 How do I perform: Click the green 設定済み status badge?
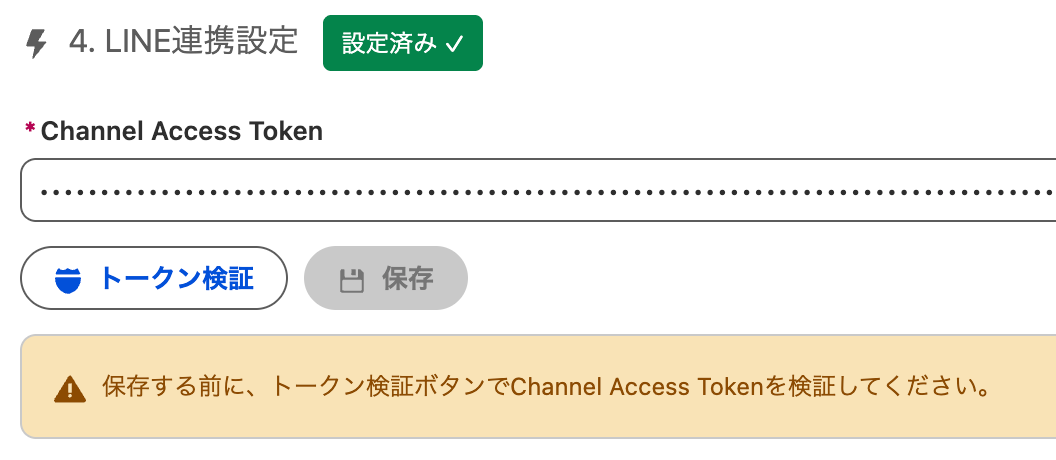coord(402,44)
